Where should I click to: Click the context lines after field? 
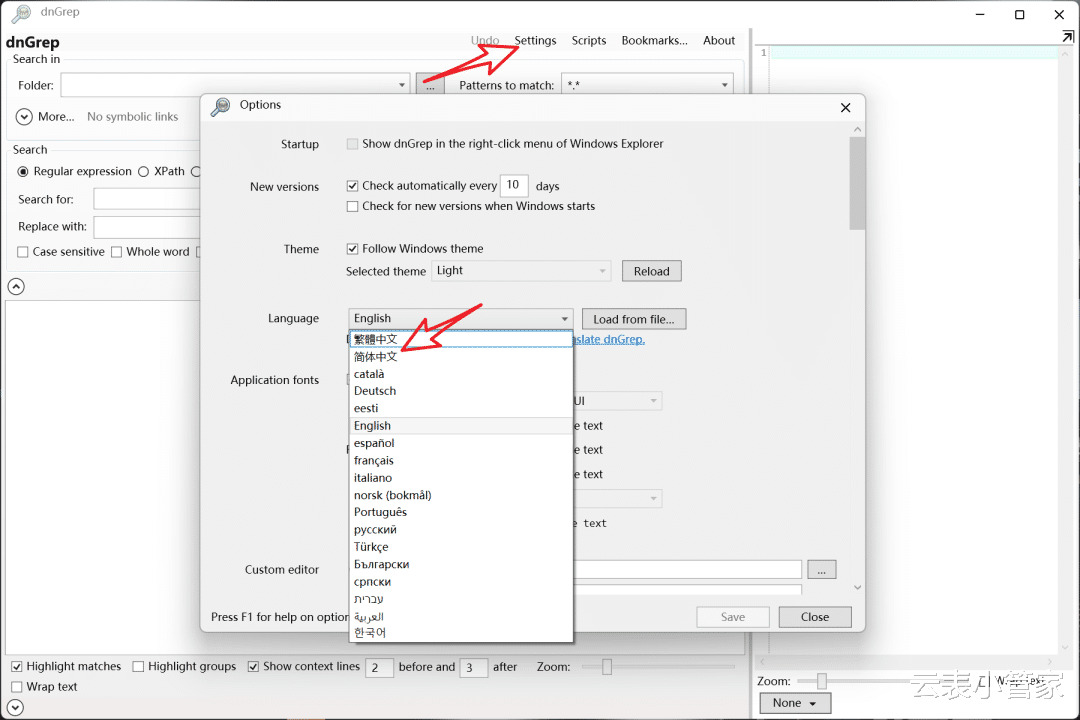click(473, 668)
